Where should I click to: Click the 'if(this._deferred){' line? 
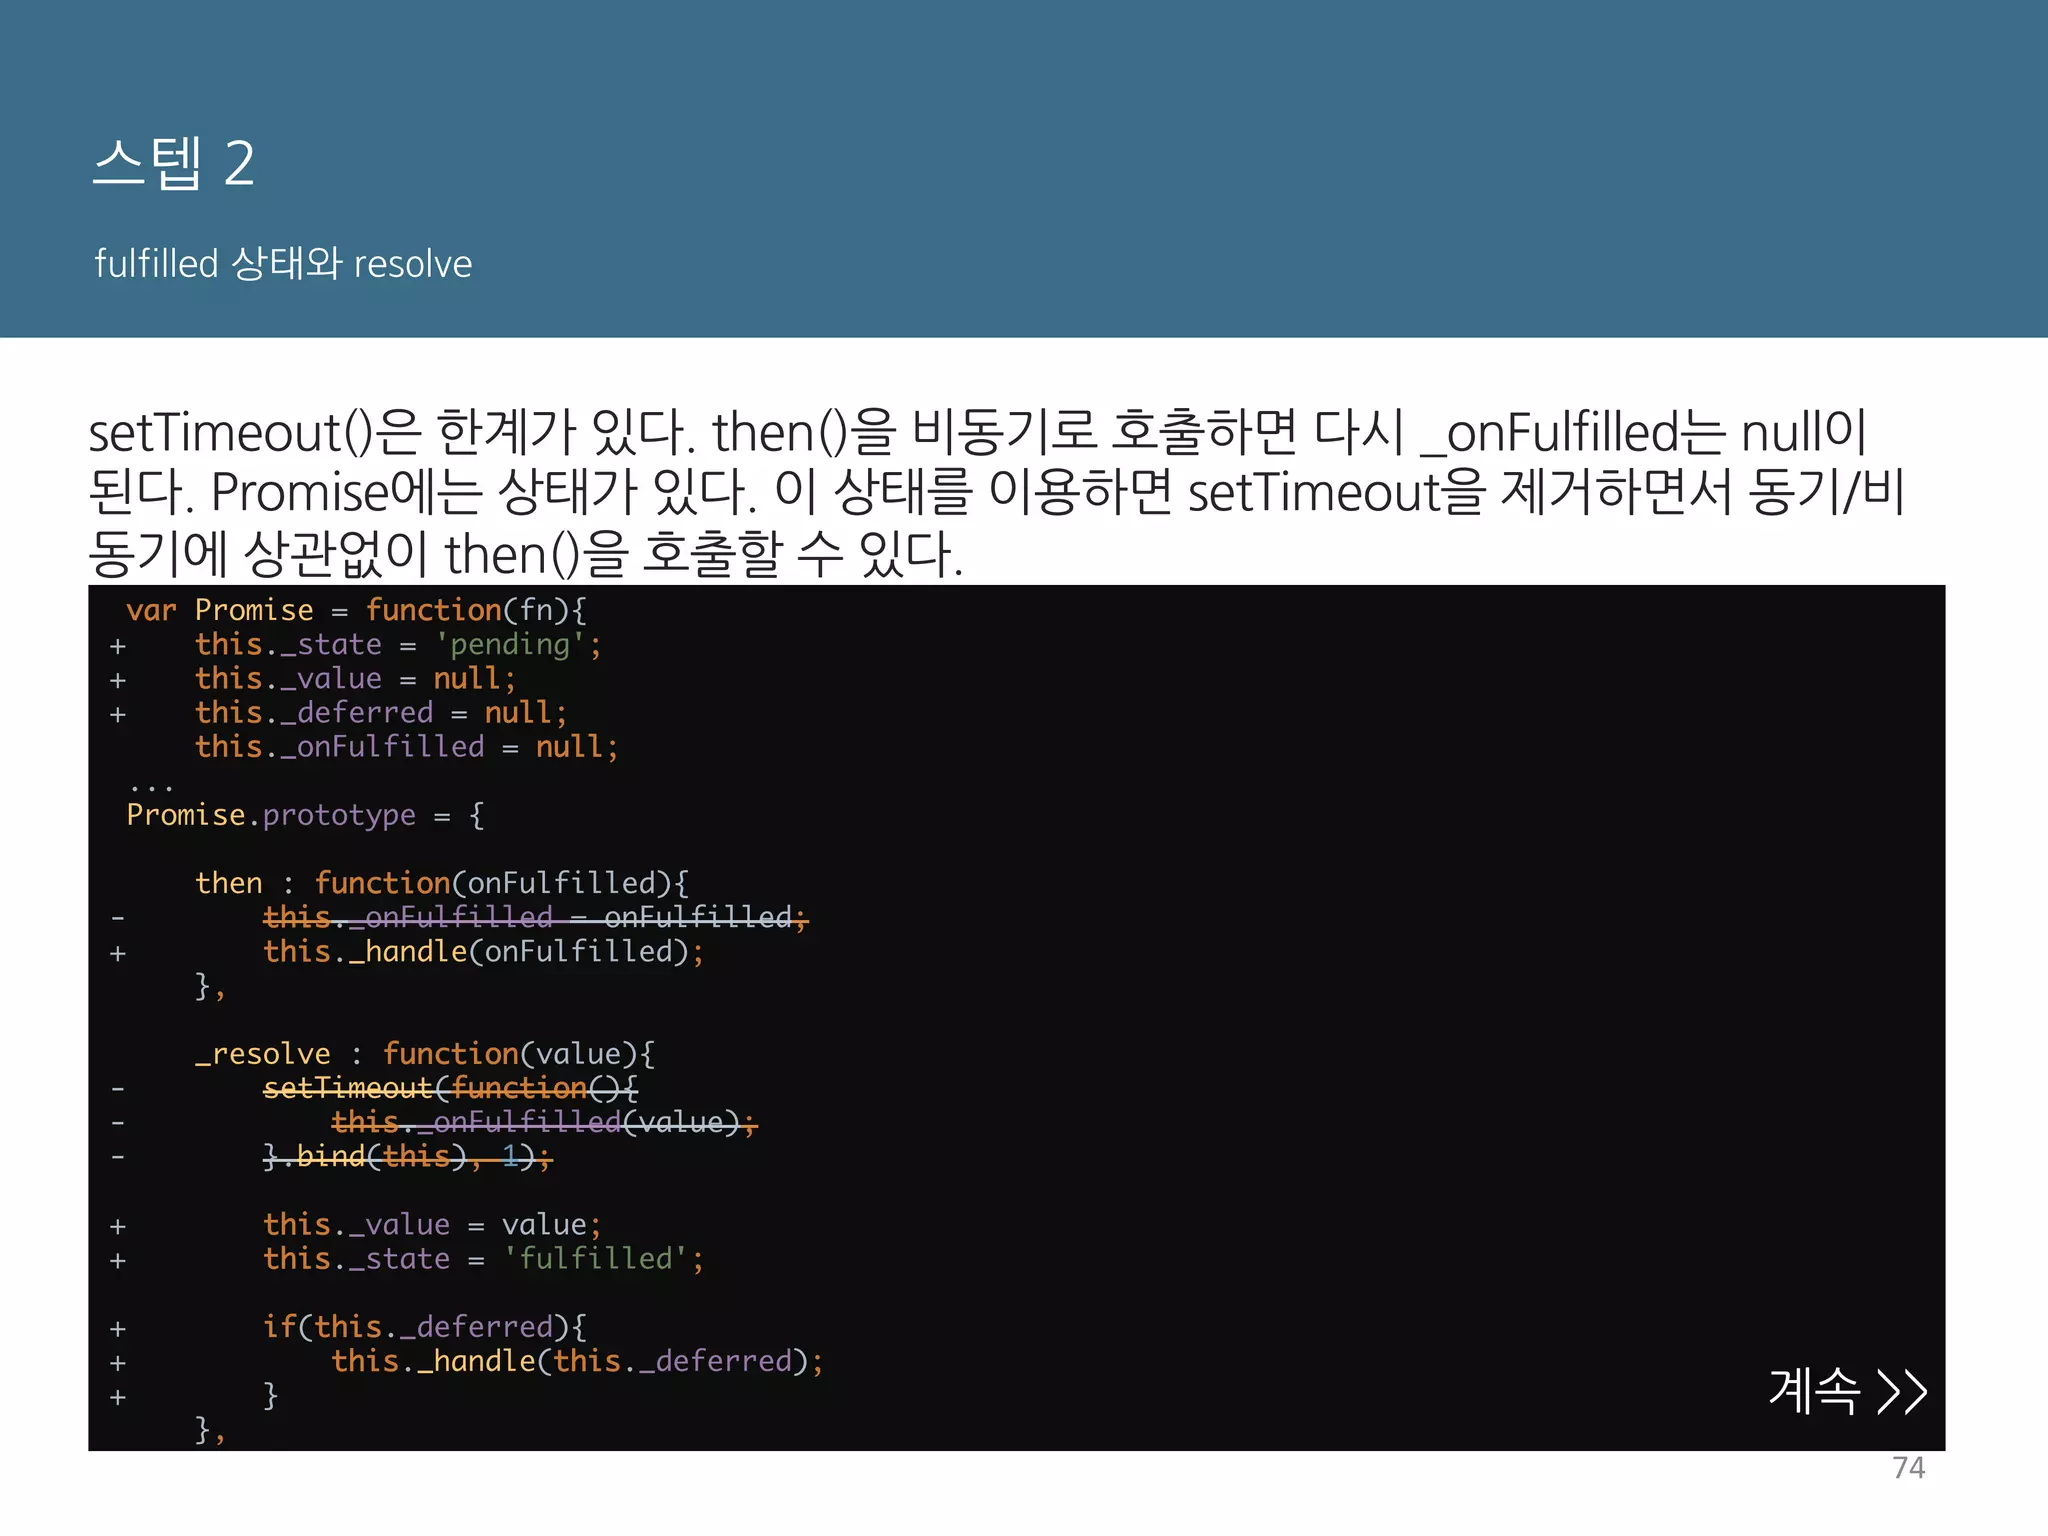click(425, 1327)
